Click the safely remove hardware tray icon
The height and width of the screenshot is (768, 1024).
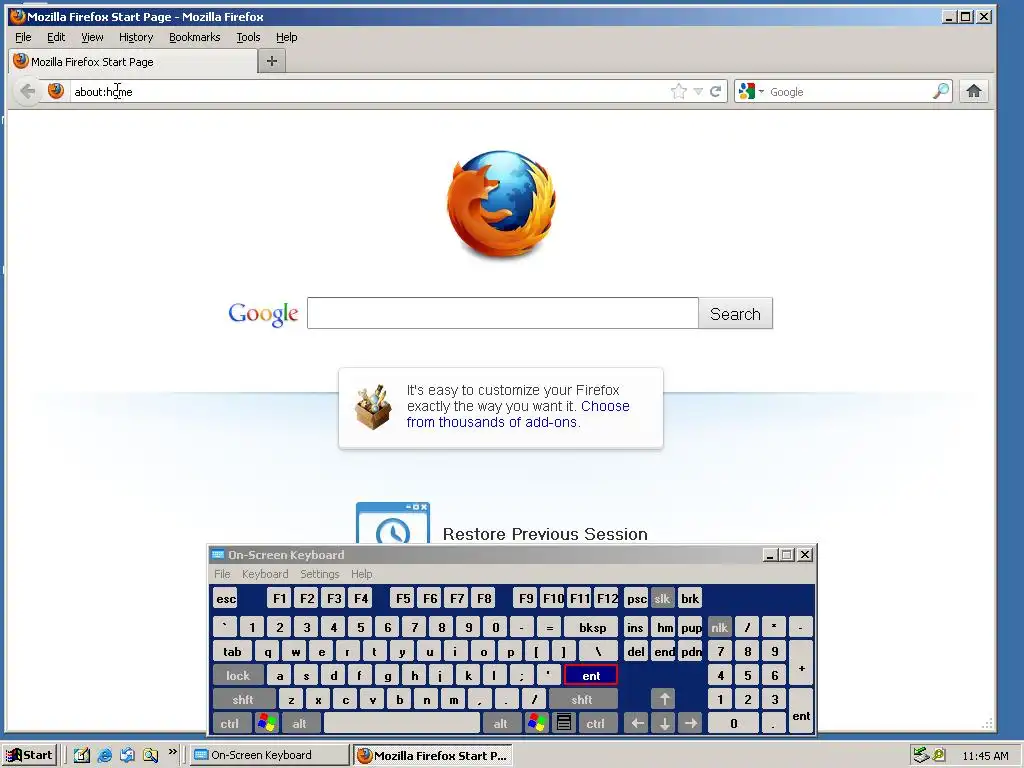click(x=921, y=755)
